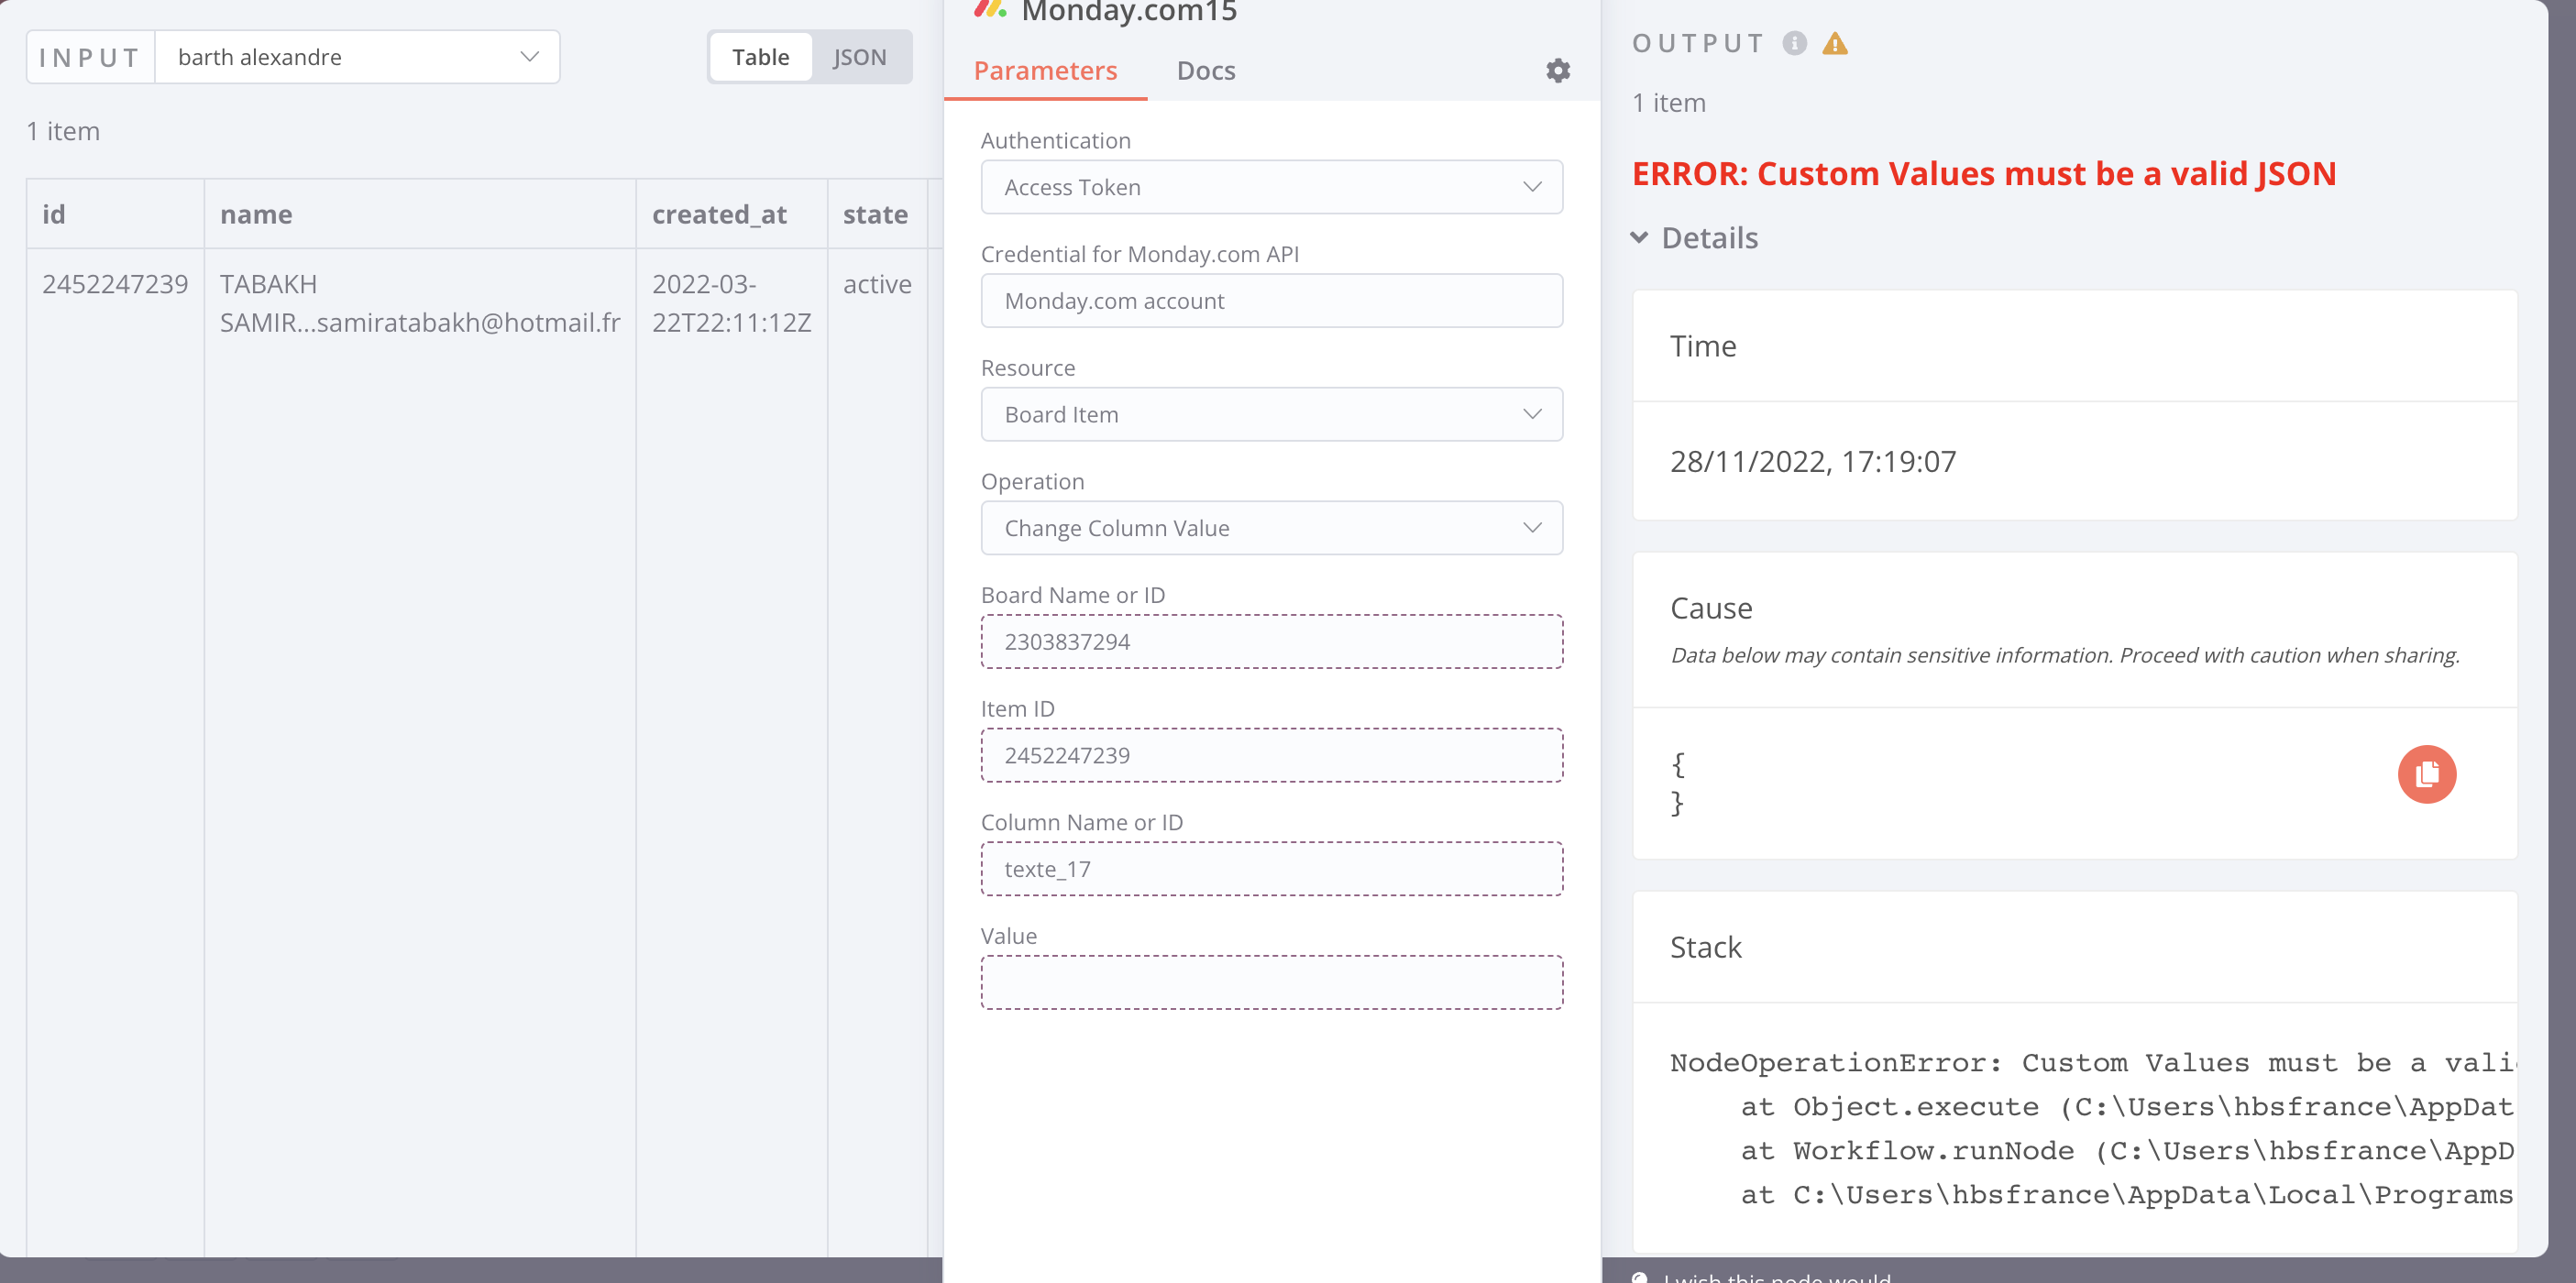Image resolution: width=2576 pixels, height=1283 pixels.
Task: Click the Item ID expression field
Action: pyautogui.click(x=1271, y=755)
